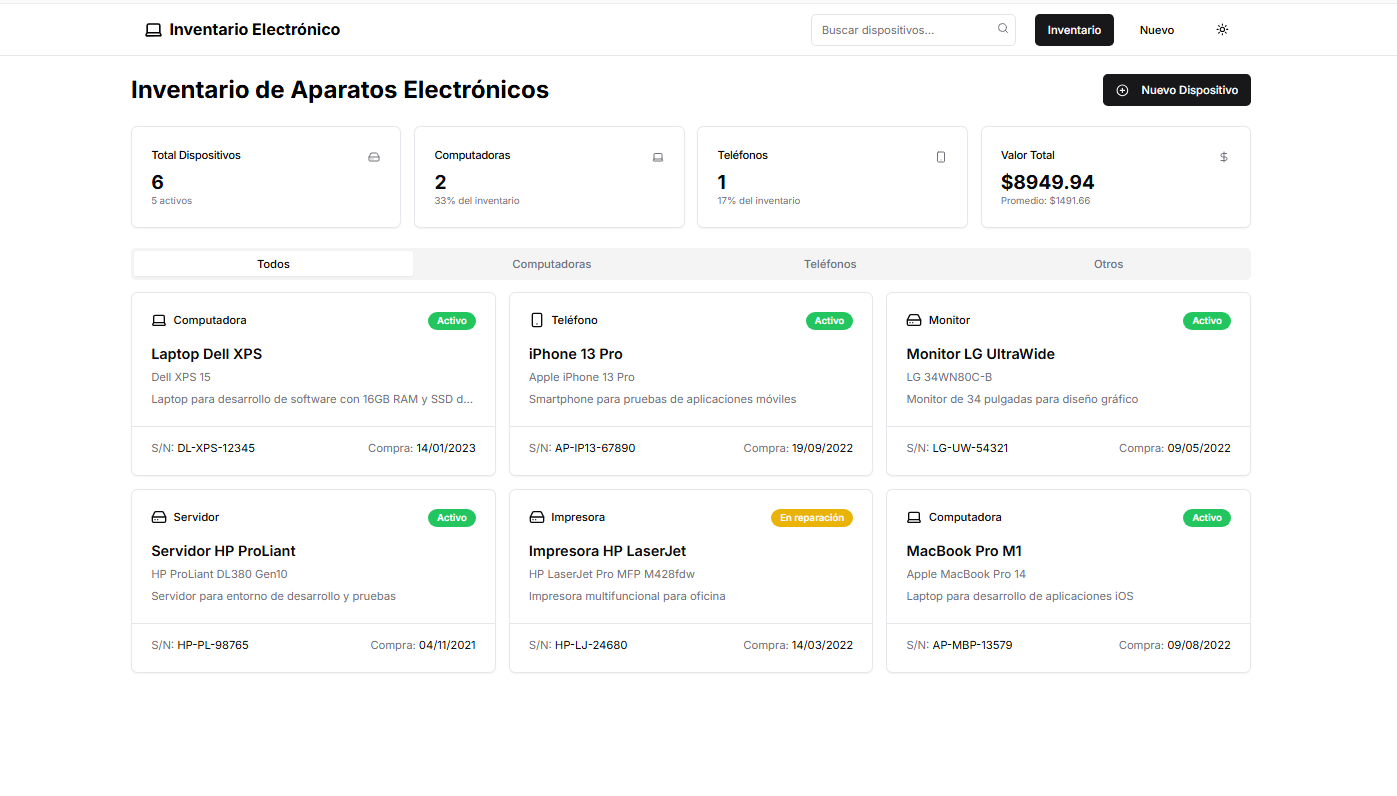
Task: Click the plus icon in Nuevo Dispositivo
Action: [1122, 90]
